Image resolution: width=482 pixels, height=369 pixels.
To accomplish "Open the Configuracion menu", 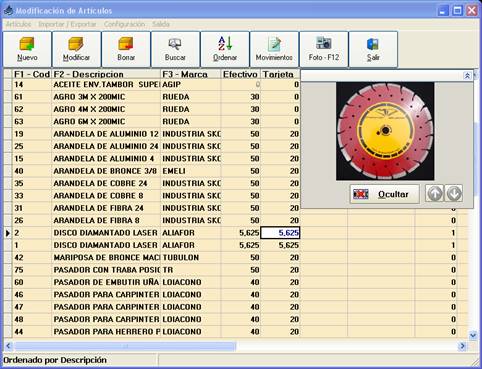I will pos(124,24).
